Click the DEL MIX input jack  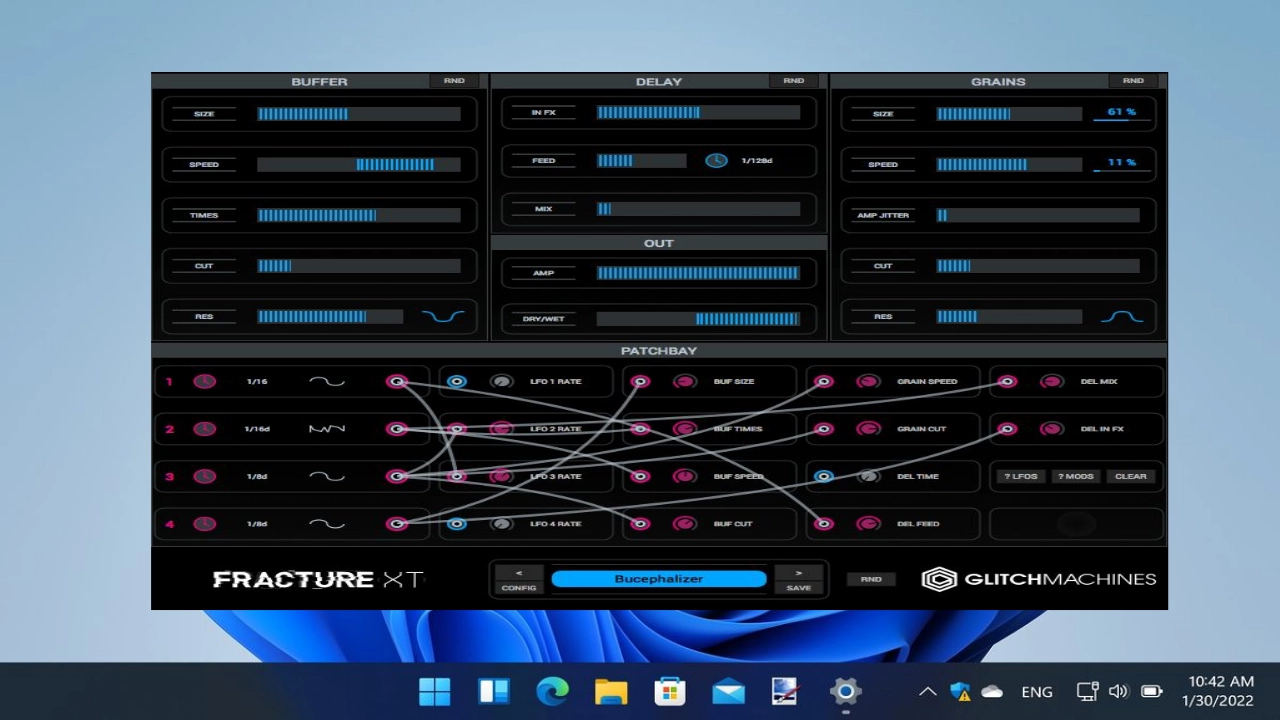click(x=1007, y=381)
